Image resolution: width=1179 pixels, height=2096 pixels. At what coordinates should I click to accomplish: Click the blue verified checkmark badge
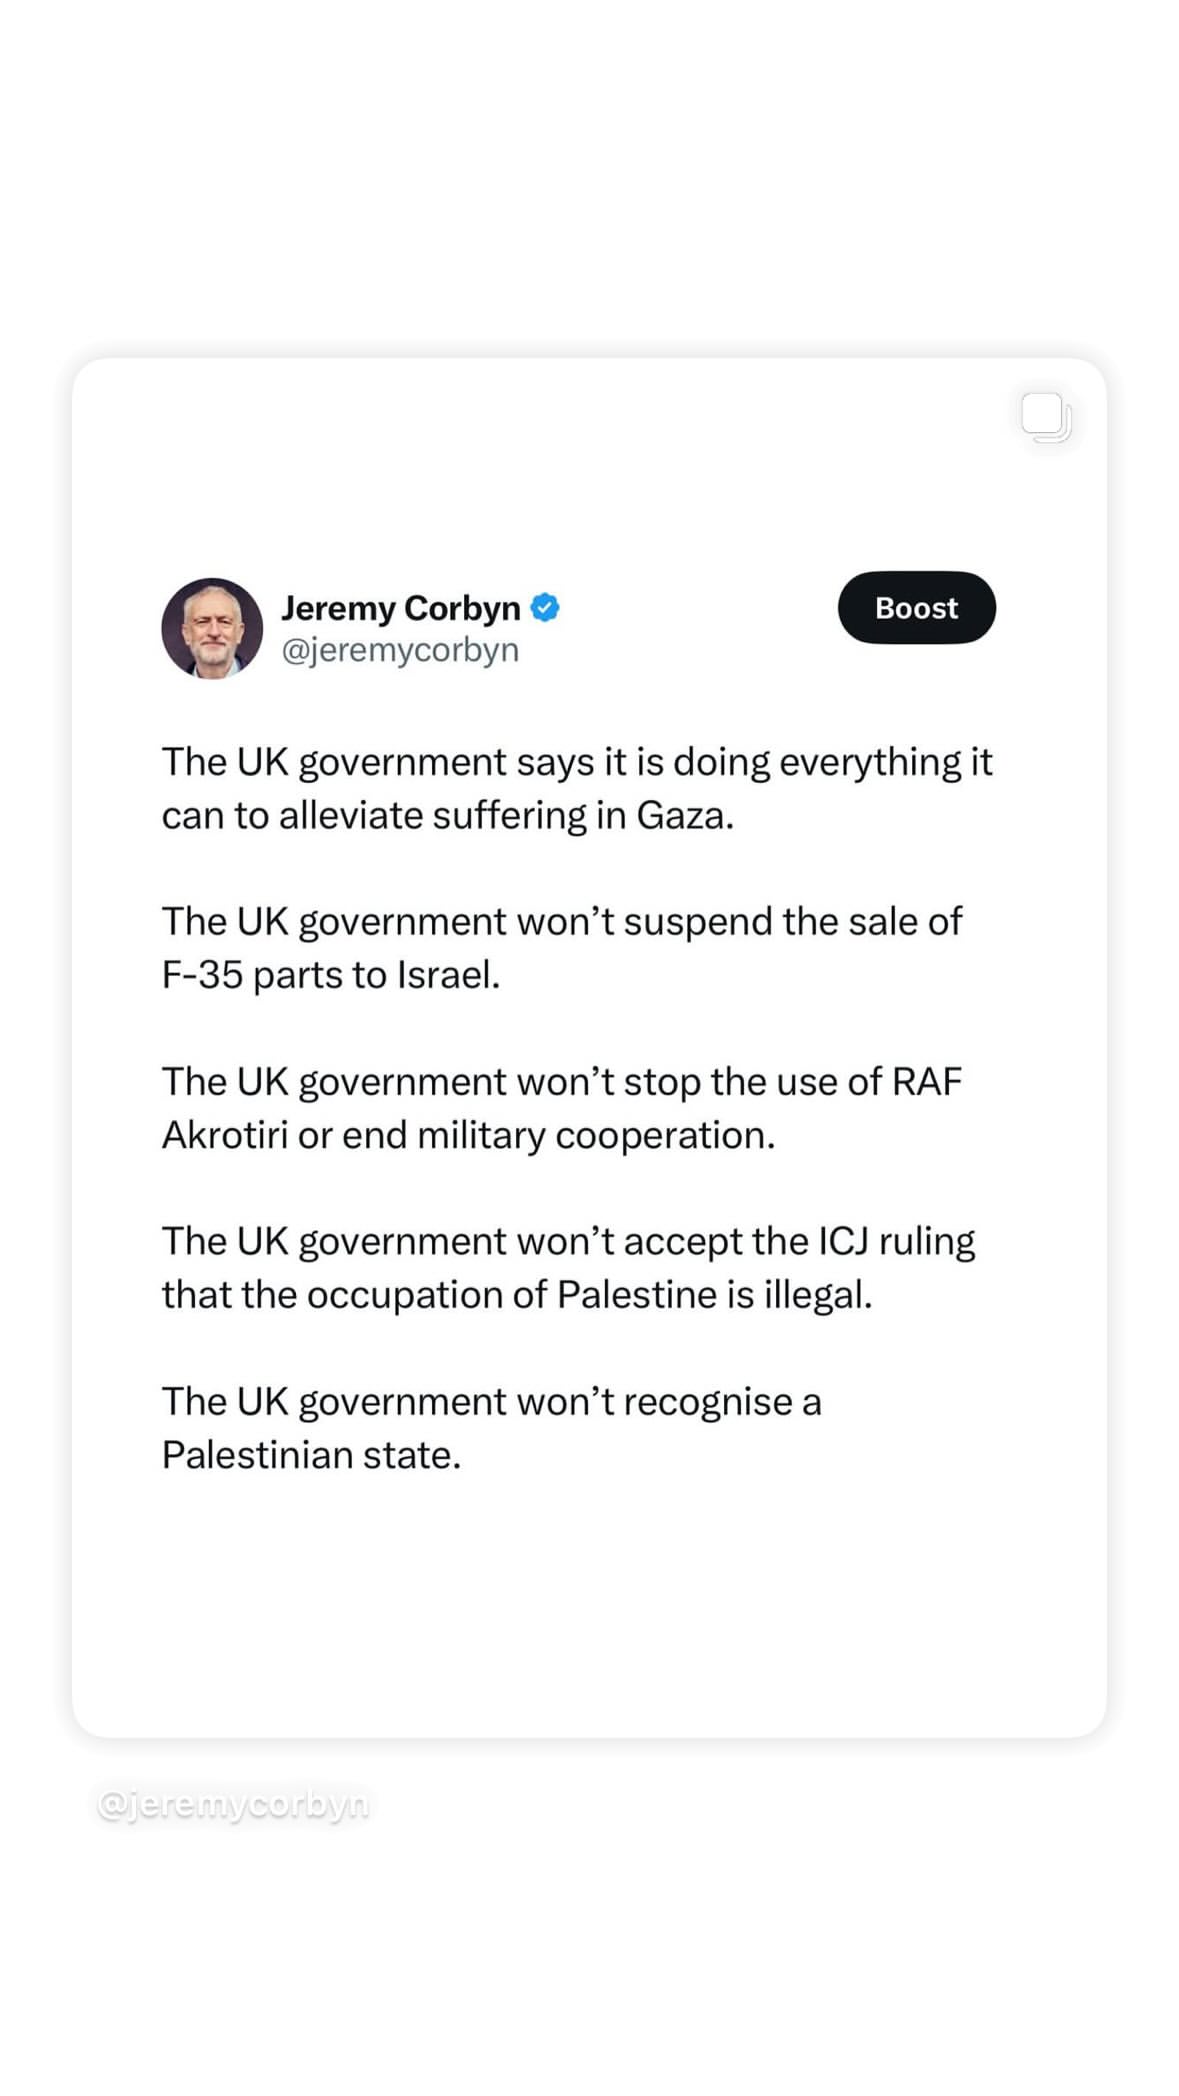pos(545,607)
